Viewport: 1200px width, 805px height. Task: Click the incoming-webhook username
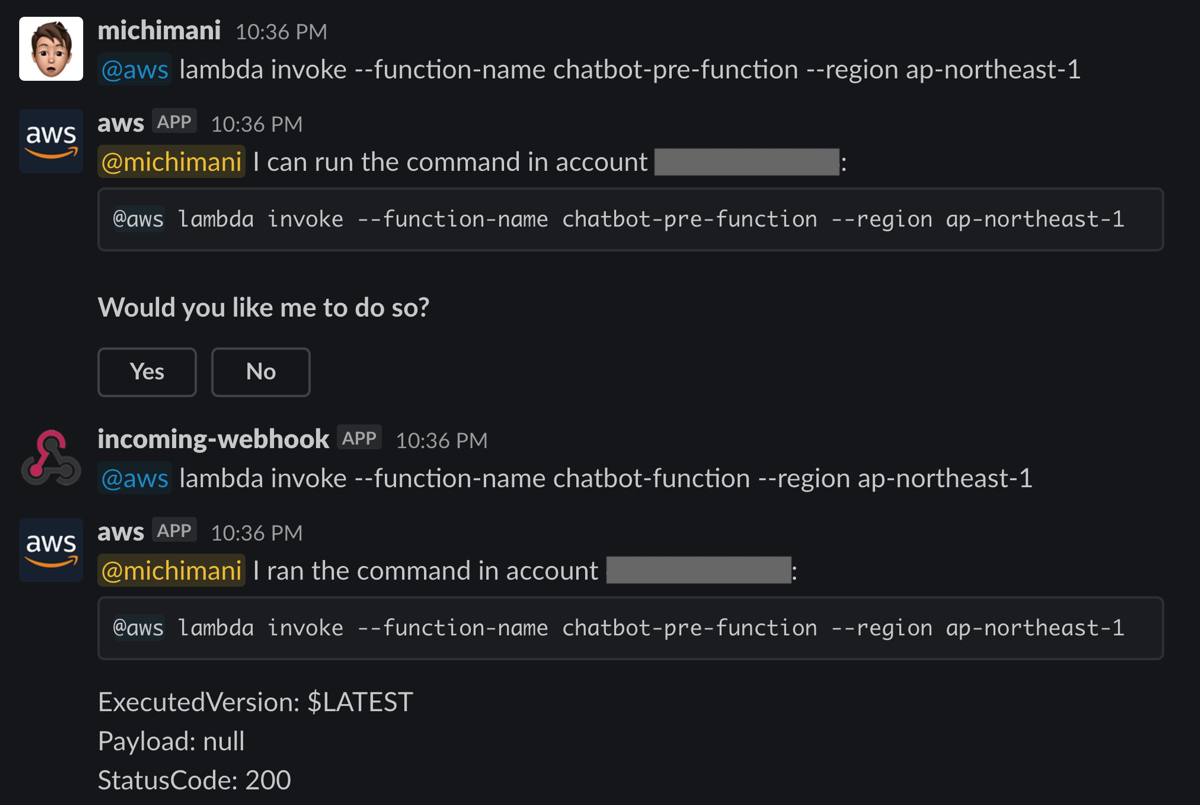pyautogui.click(x=213, y=438)
